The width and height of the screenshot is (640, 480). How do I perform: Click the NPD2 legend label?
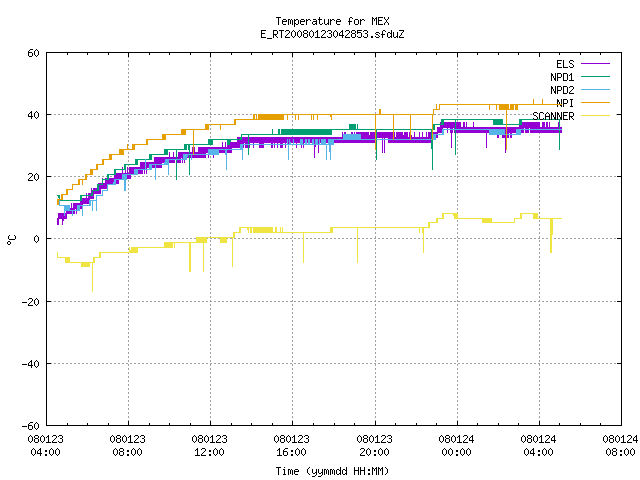tap(562, 90)
